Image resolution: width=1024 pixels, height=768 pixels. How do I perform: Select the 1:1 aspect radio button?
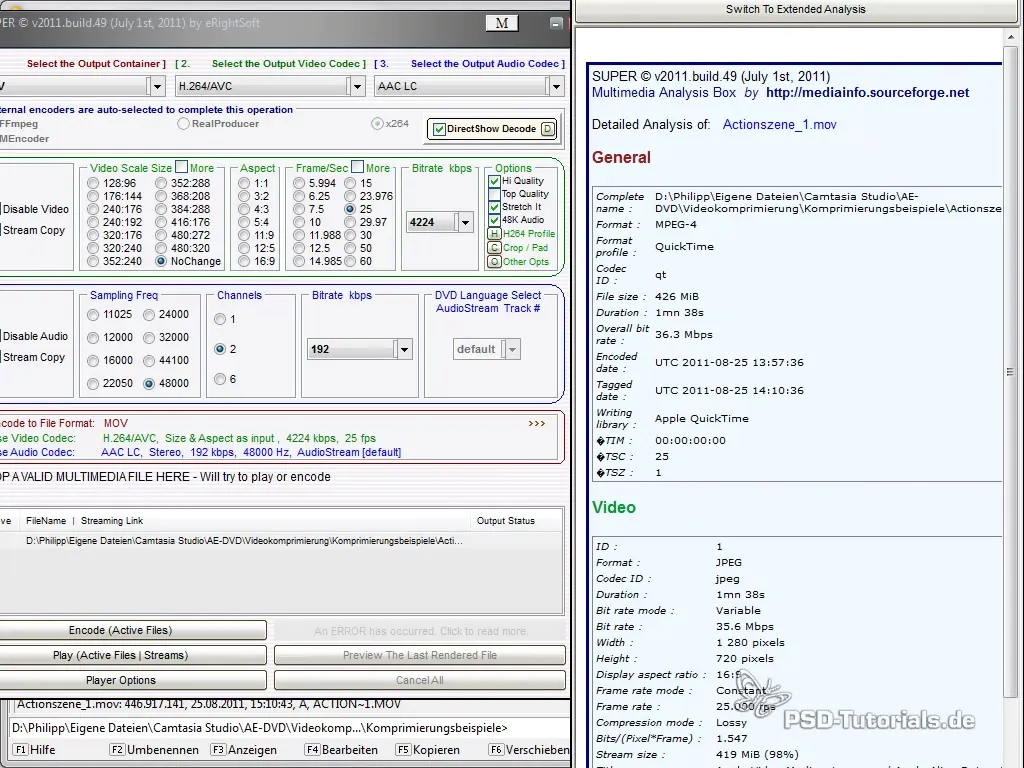[244, 183]
